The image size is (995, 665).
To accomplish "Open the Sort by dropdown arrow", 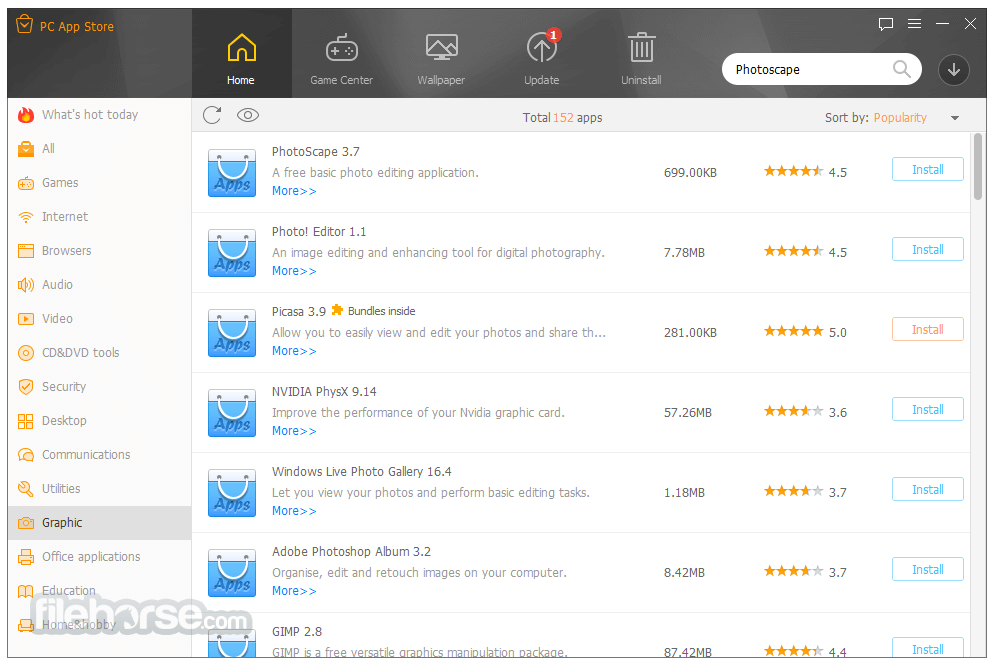I will pos(954,118).
